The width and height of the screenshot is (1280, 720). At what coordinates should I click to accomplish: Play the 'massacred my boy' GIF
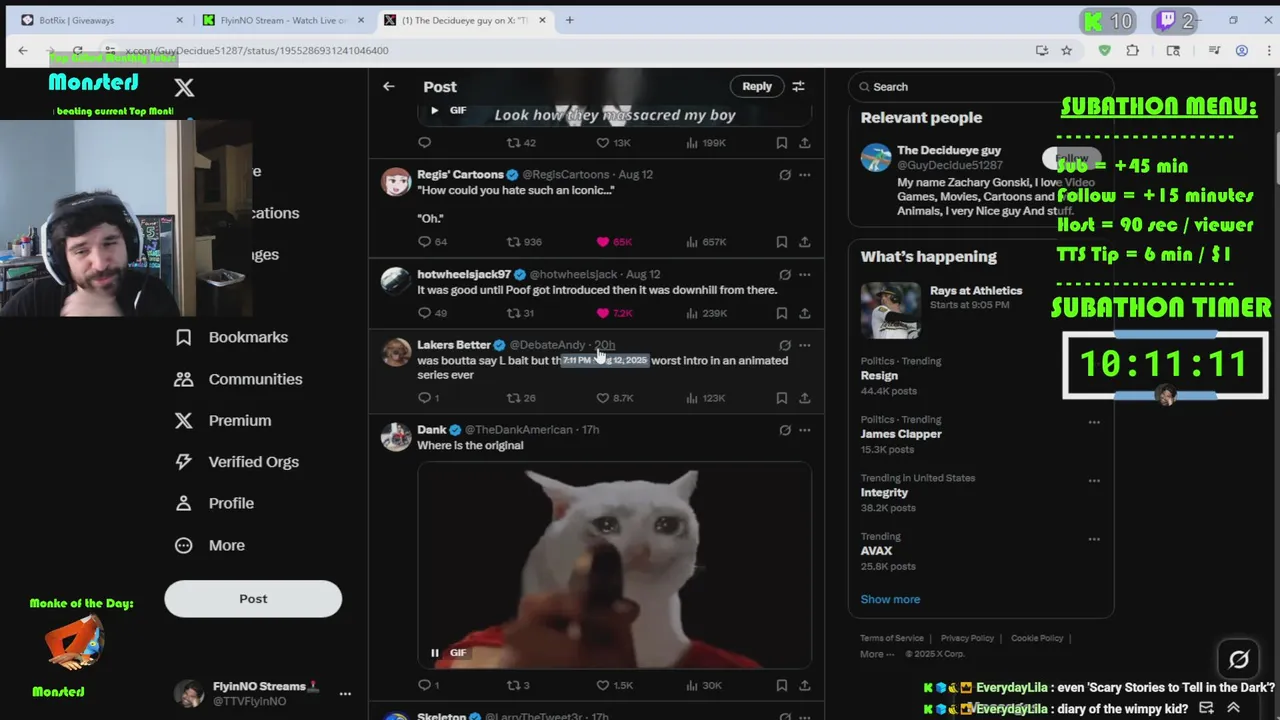point(435,110)
